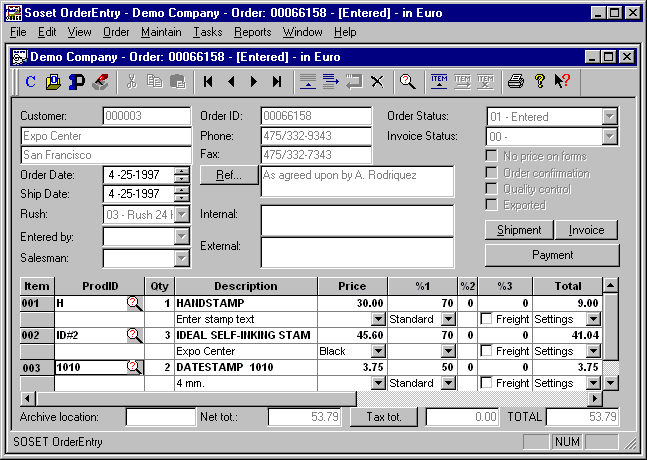The height and width of the screenshot is (460, 647).
Task: Expand the Black color dropdown for item 002
Action: click(377, 351)
